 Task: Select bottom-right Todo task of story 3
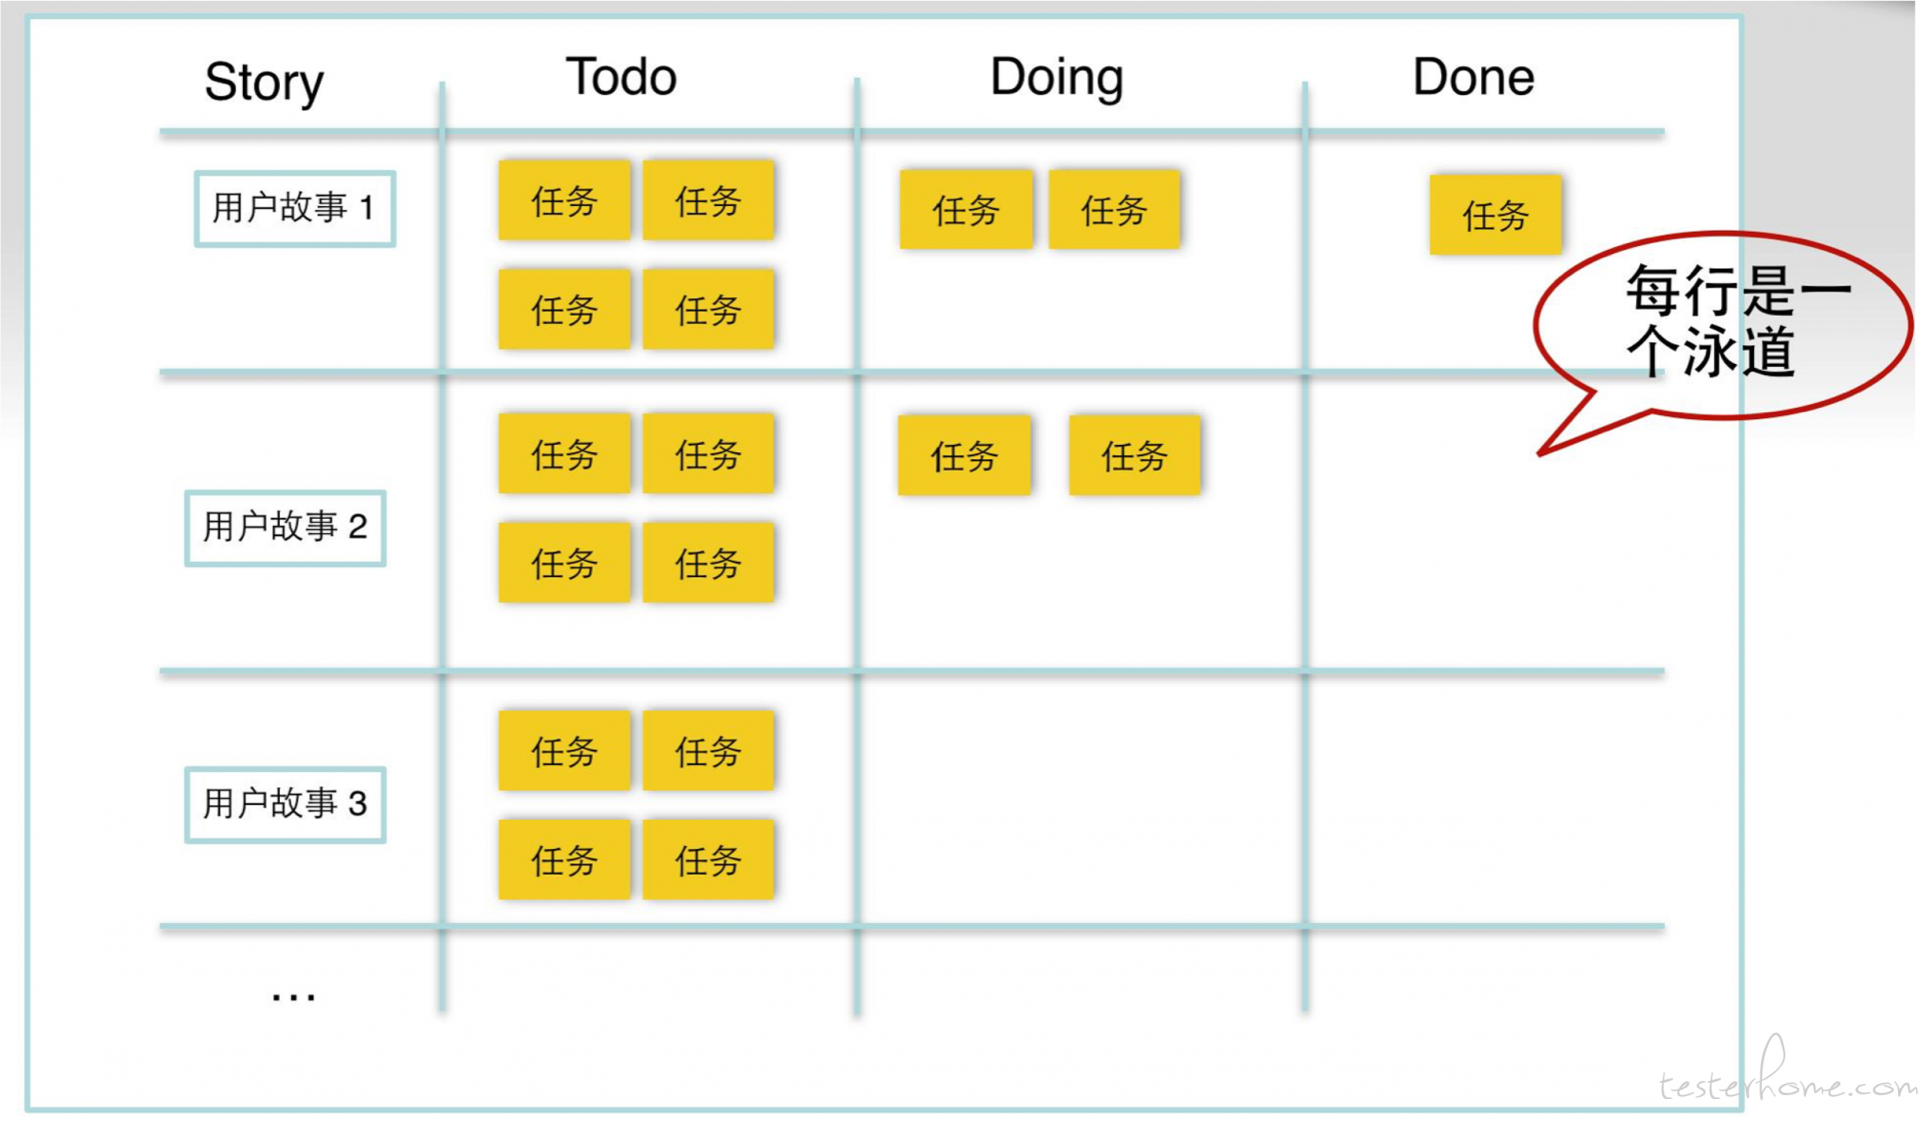pos(708,859)
